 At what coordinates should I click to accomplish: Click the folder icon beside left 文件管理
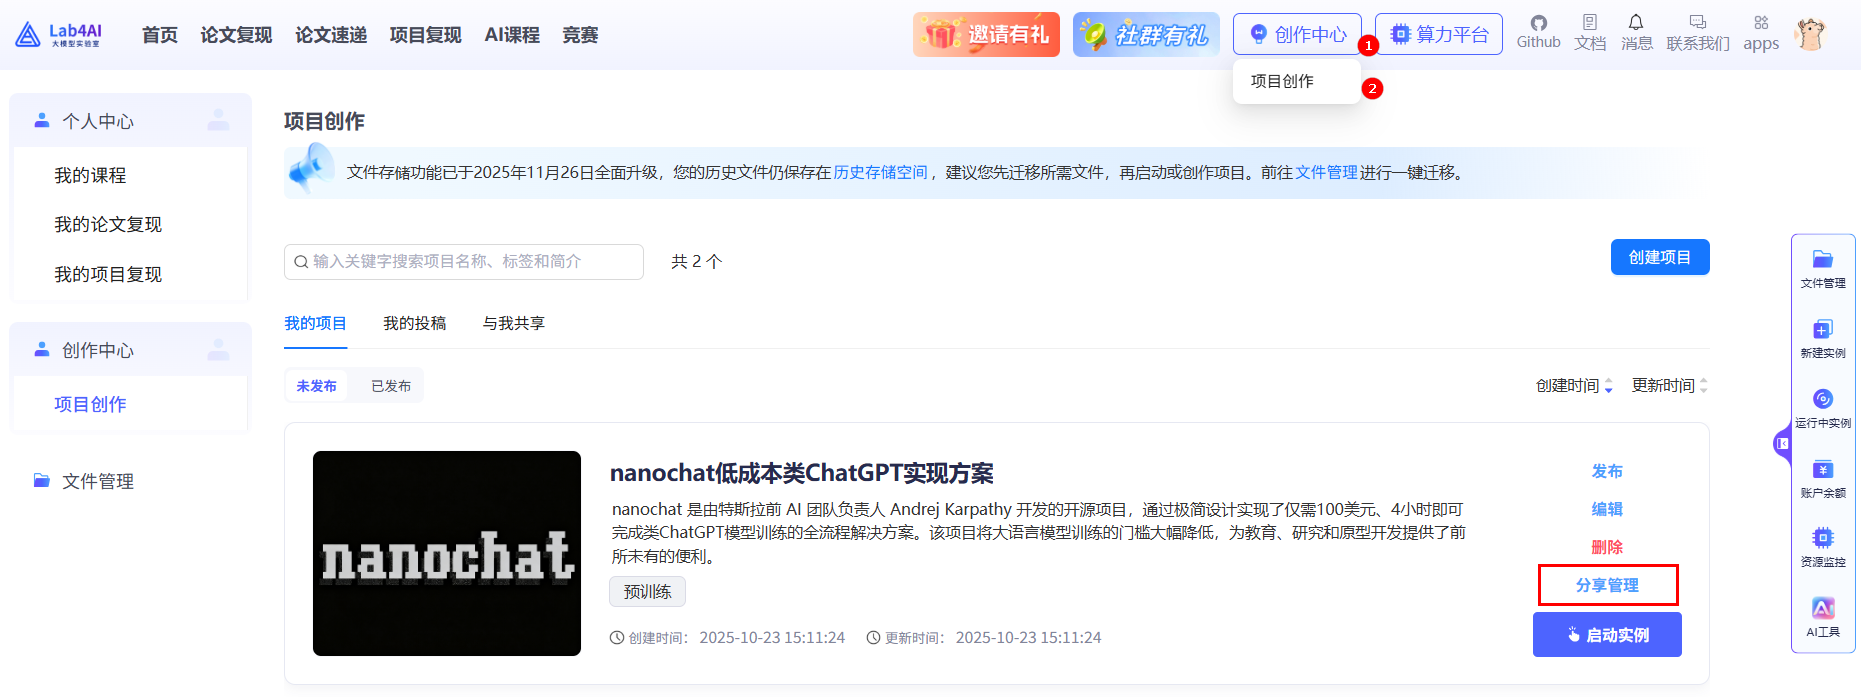coord(42,481)
